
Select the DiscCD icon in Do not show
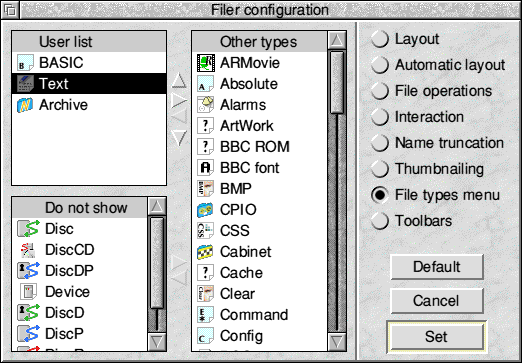[x=28, y=250]
